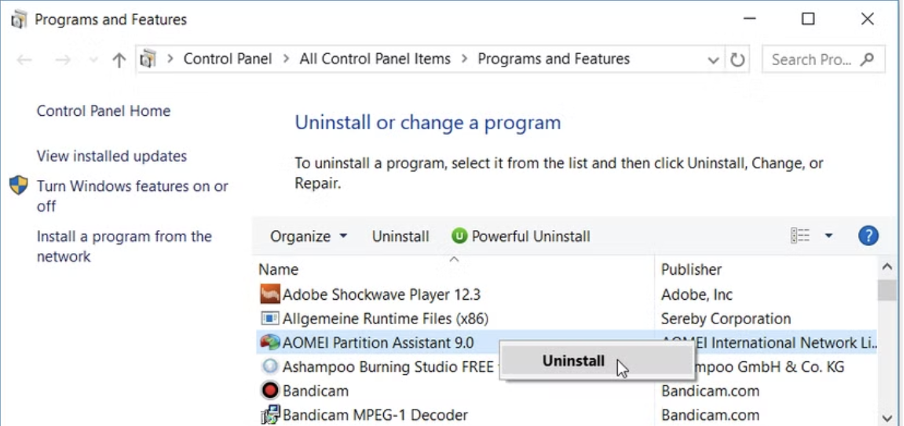Go up one level with up arrow
Image resolution: width=904 pixels, height=426 pixels.
click(x=119, y=60)
